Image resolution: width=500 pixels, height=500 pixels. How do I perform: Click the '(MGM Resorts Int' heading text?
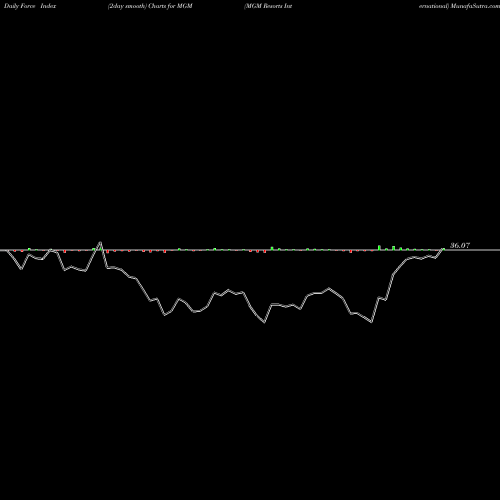[x=268, y=6]
